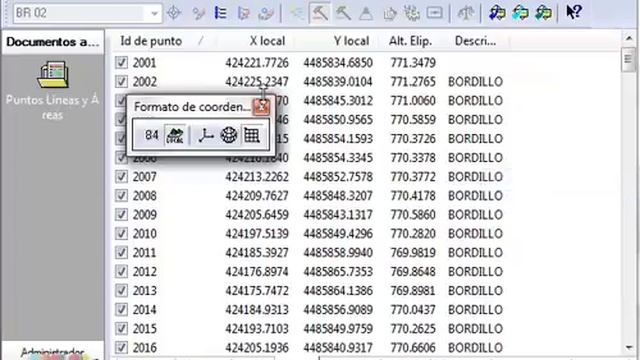Switch to WGS 84 coordinate format
The image size is (640, 360).
151,135
